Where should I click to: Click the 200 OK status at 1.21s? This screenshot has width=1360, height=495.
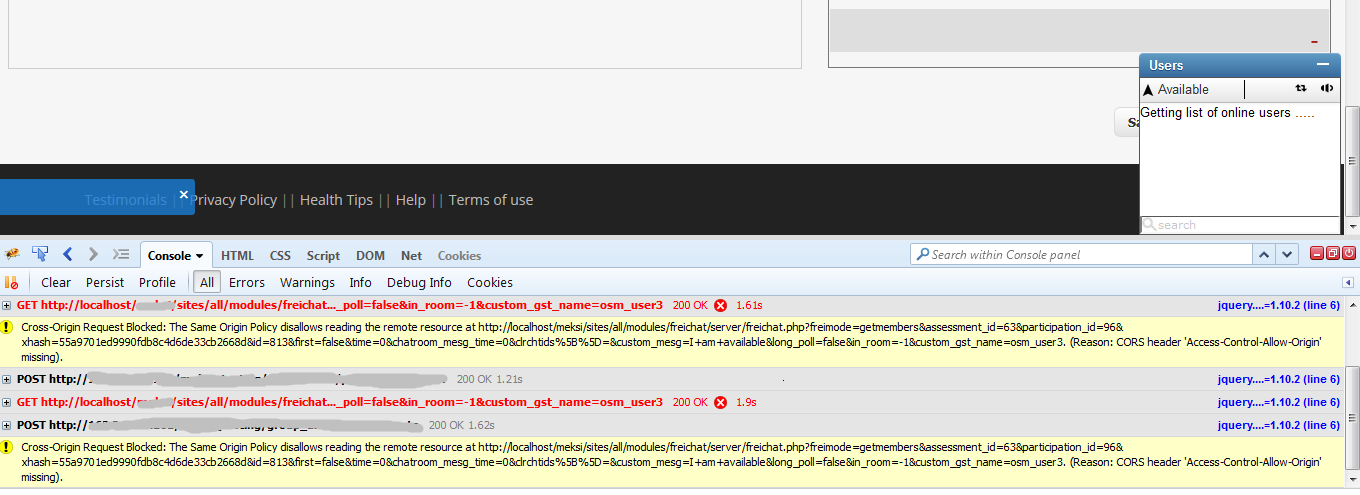[474, 379]
